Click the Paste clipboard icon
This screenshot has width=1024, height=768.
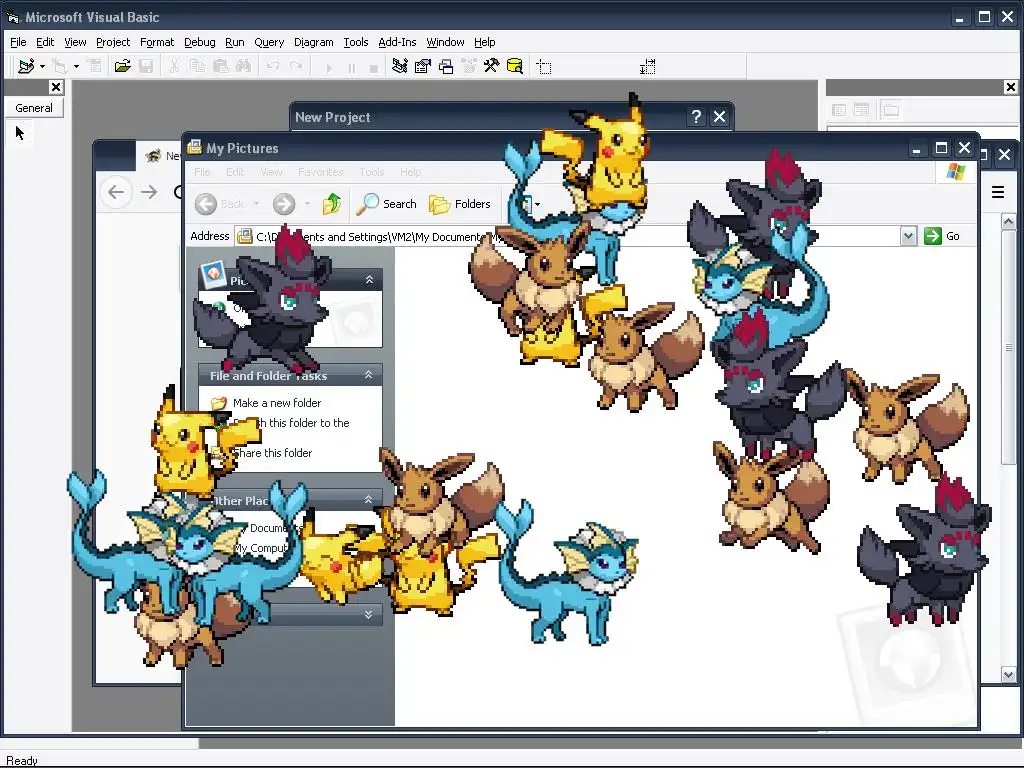click(x=221, y=66)
